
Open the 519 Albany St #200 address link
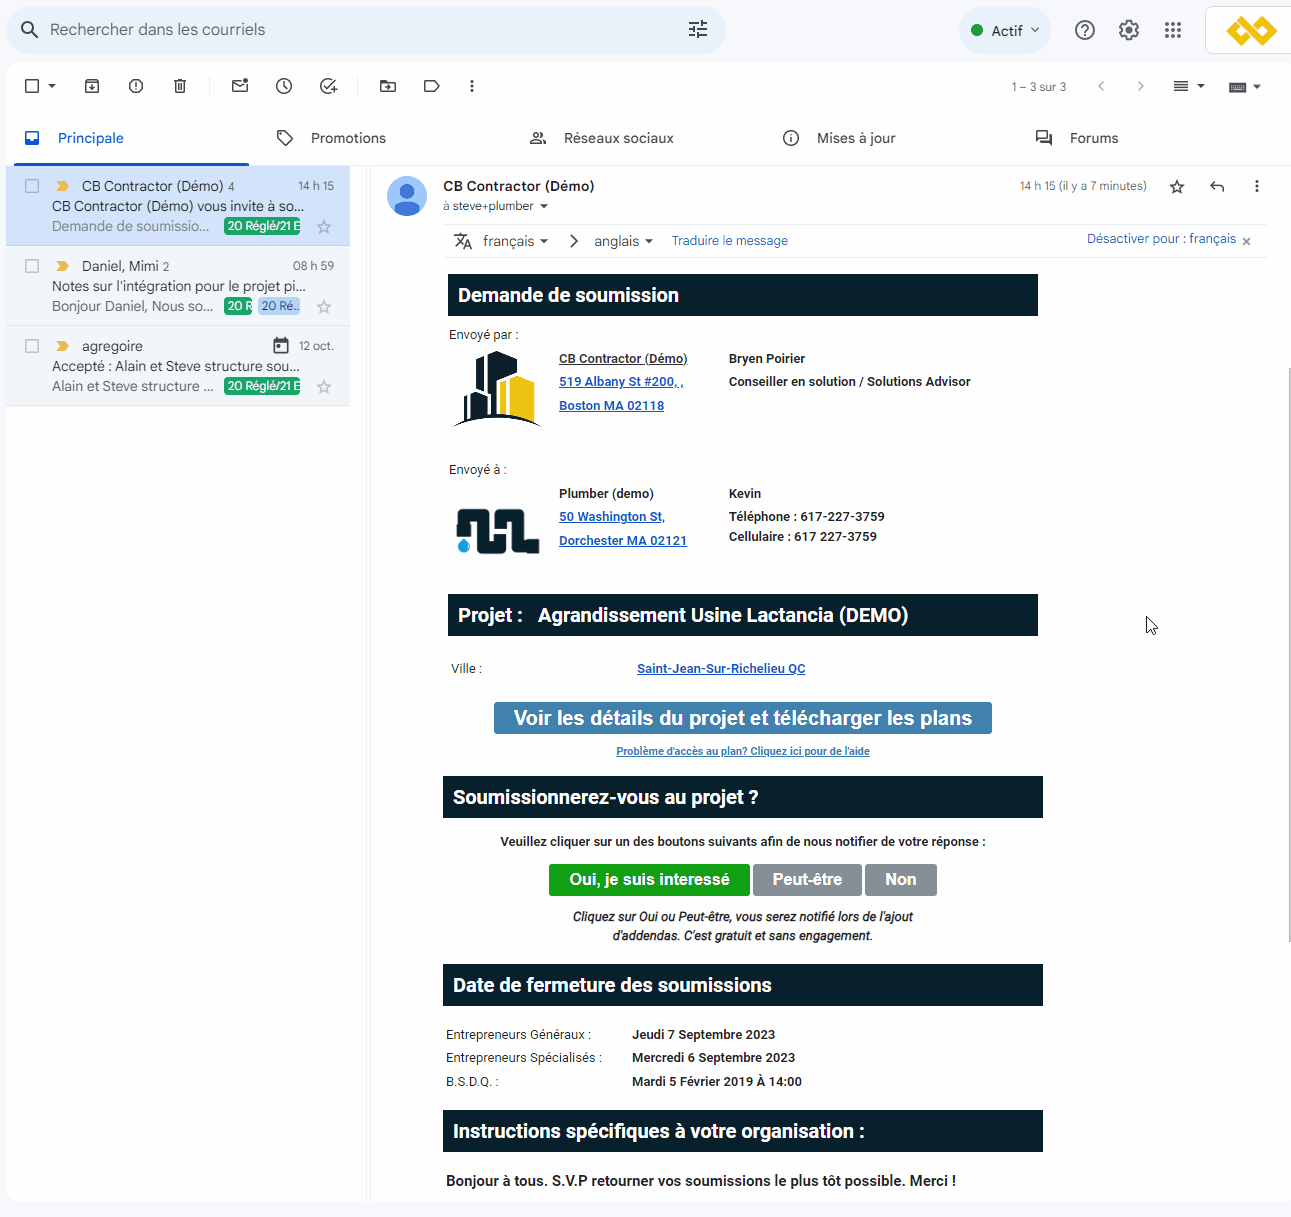click(621, 382)
